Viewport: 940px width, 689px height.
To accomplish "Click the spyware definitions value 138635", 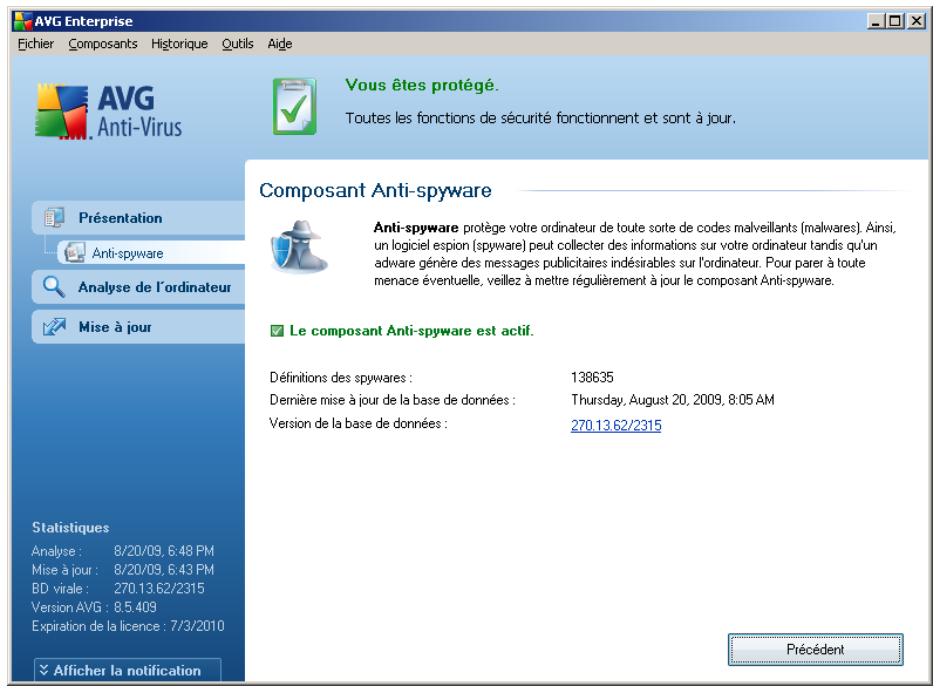I will click(592, 377).
